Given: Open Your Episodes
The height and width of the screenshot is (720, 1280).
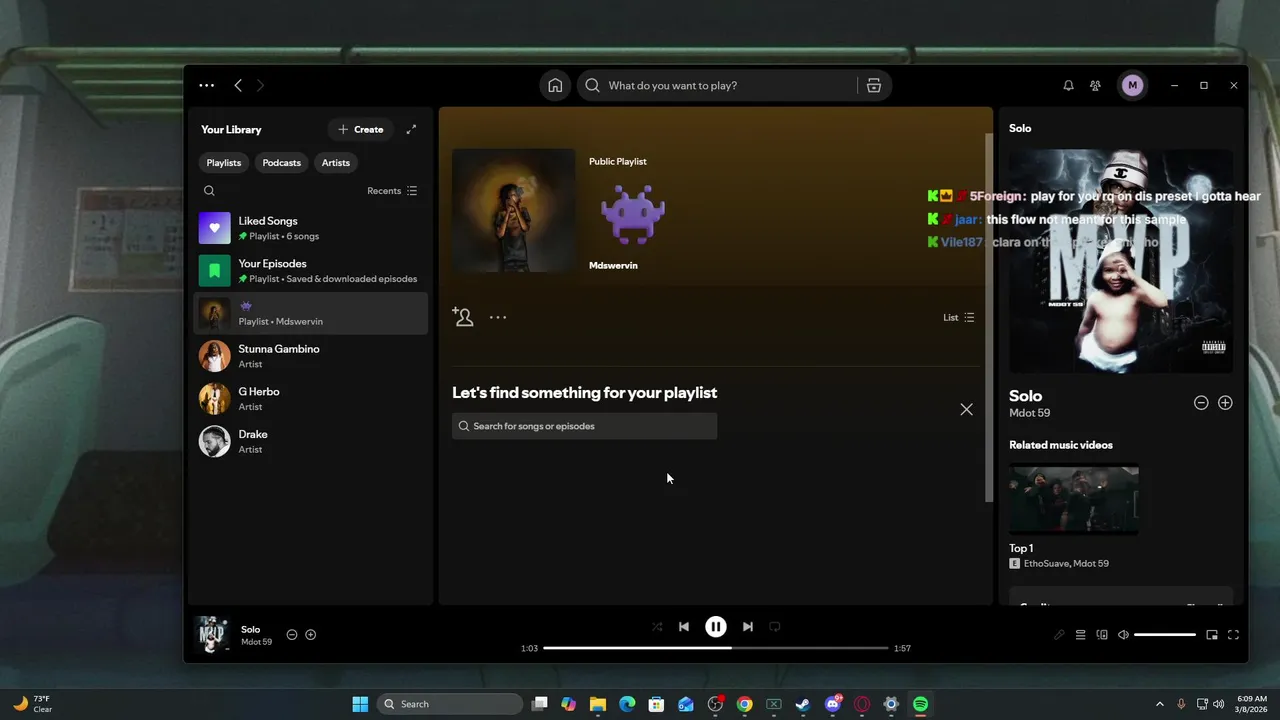Looking at the screenshot, I should click(x=310, y=271).
